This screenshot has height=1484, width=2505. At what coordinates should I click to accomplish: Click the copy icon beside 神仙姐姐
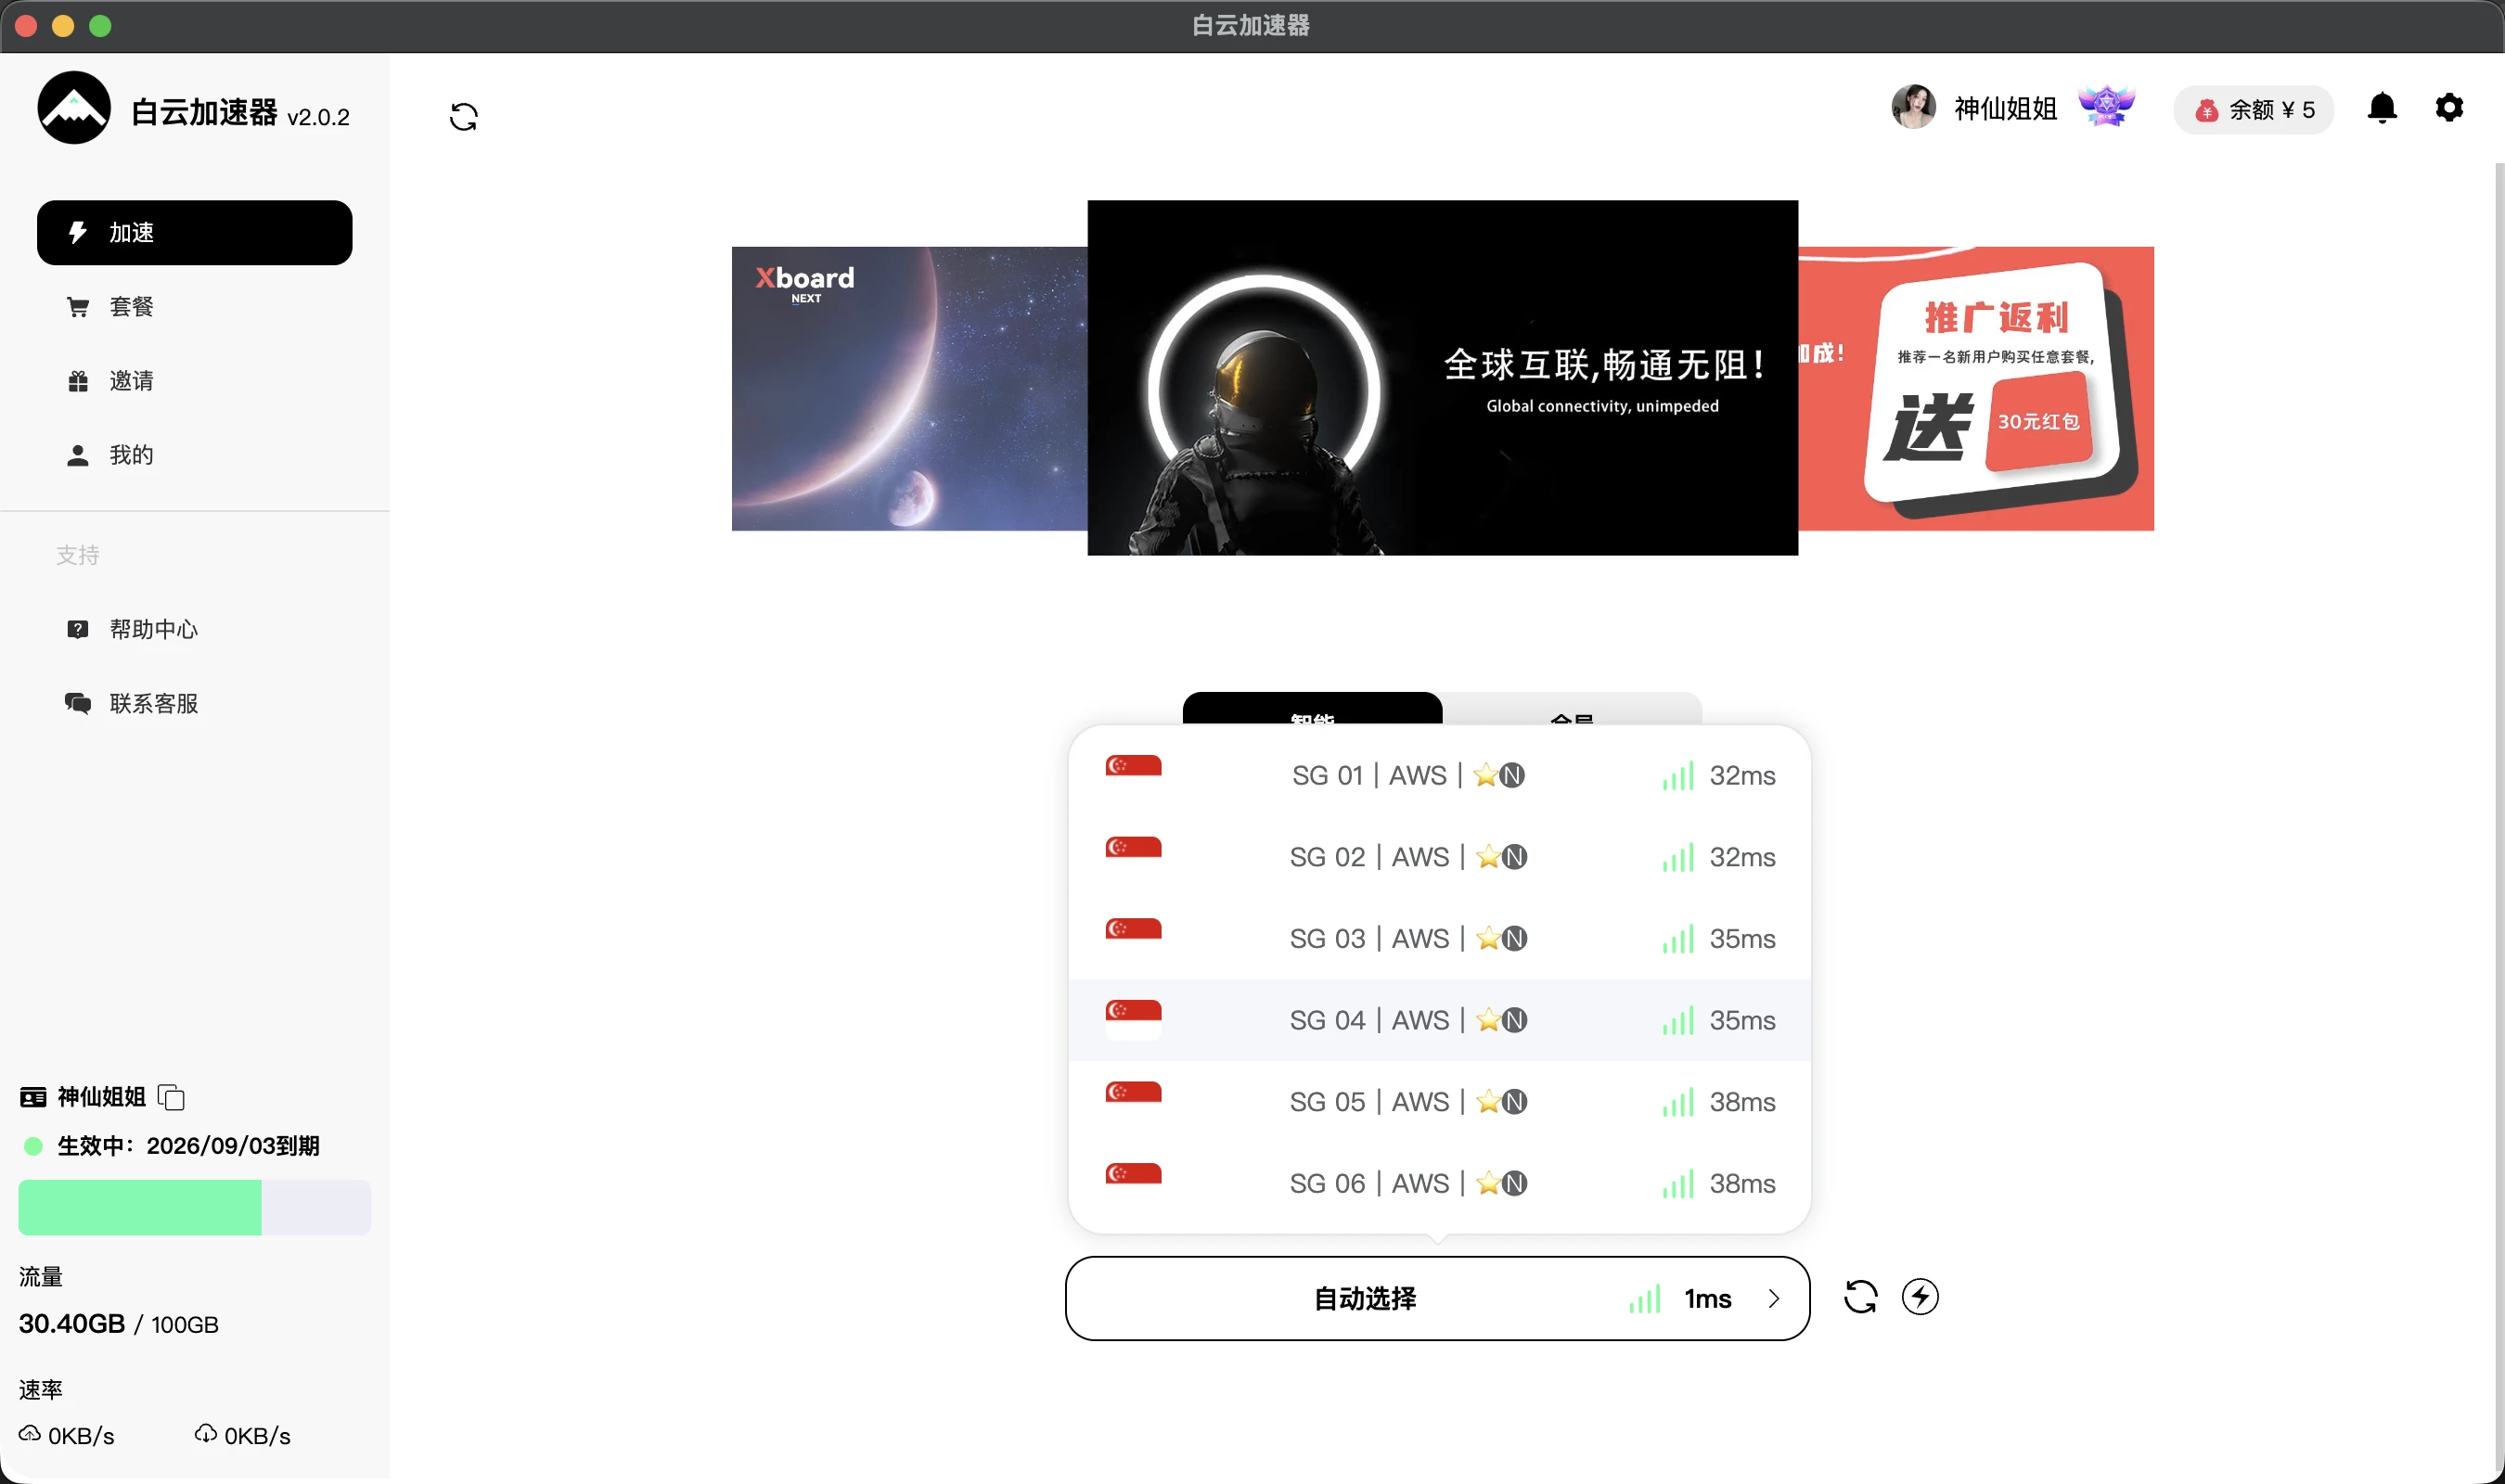pyautogui.click(x=171, y=1097)
